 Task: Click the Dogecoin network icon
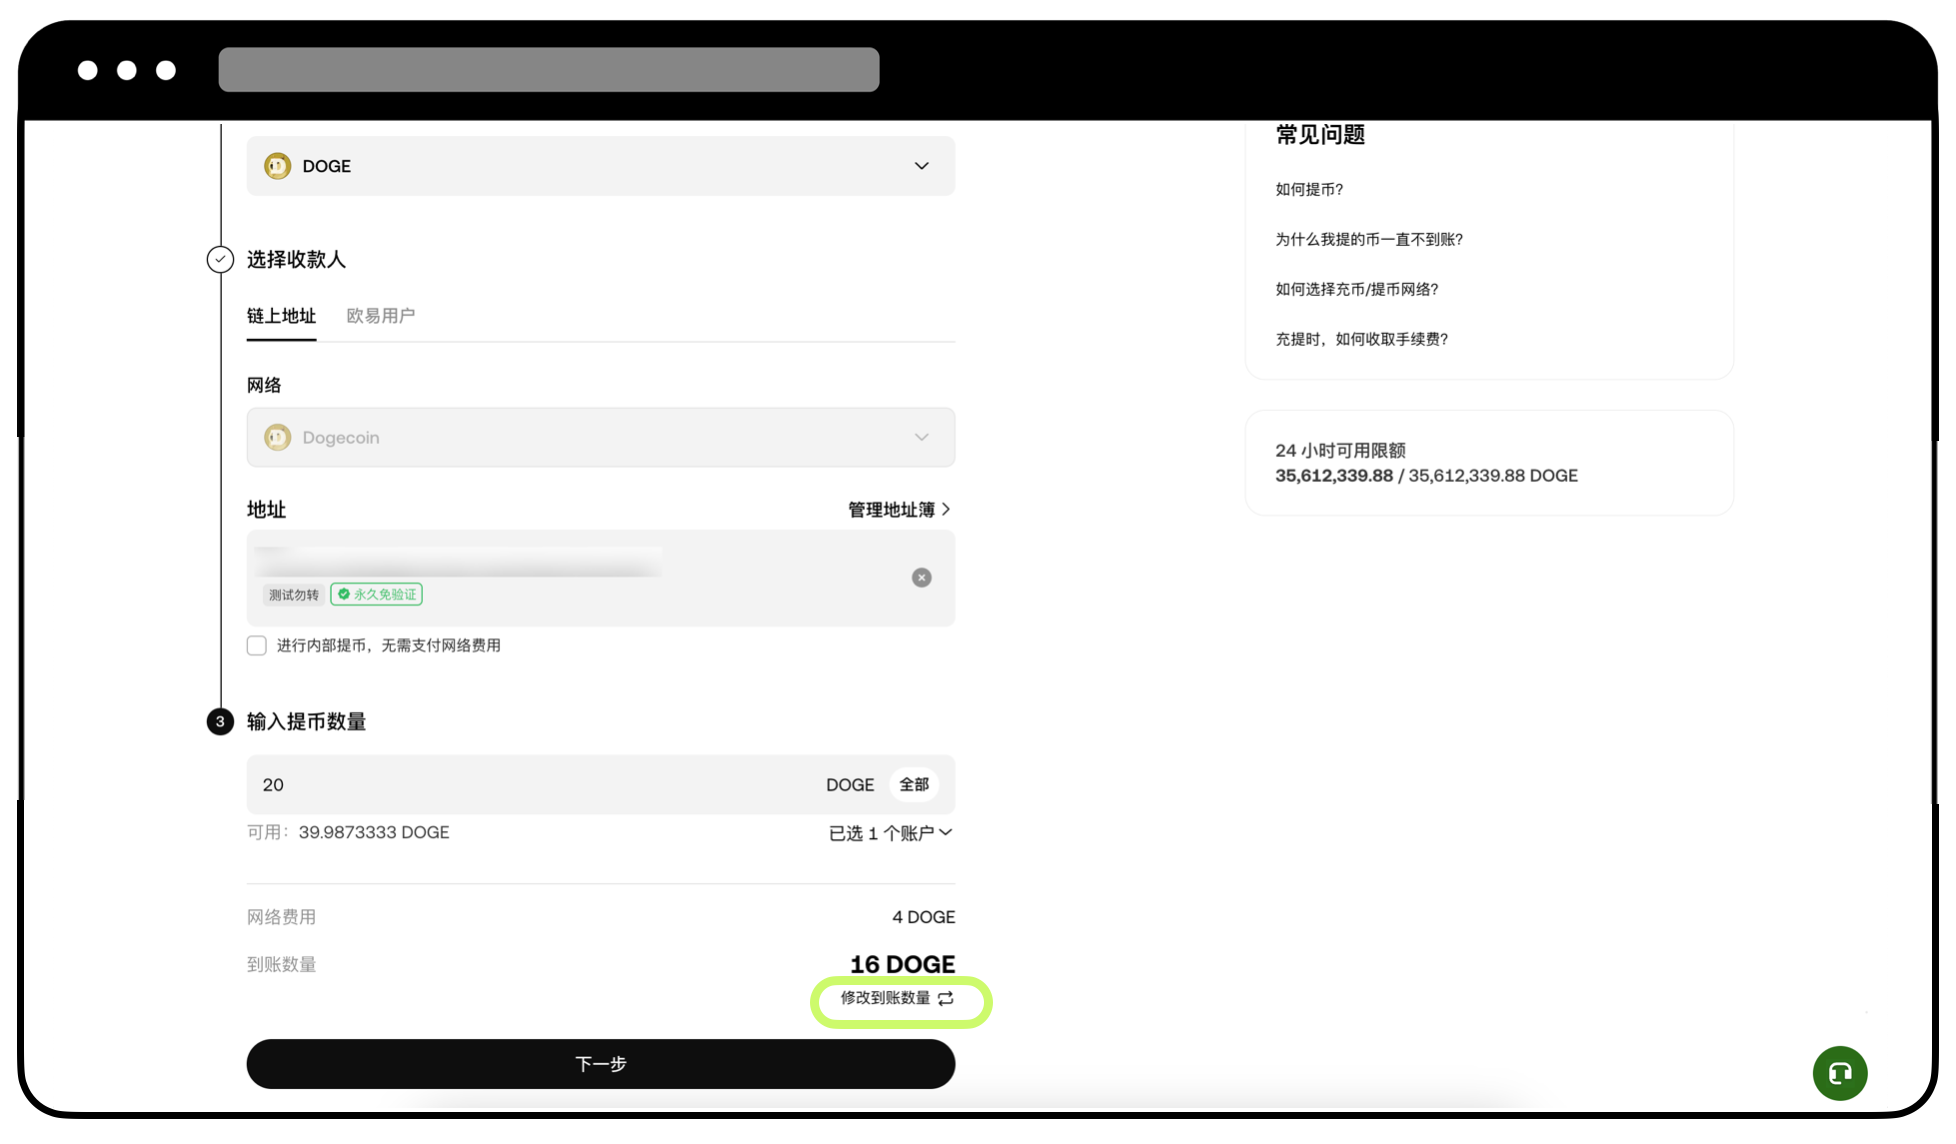point(277,437)
